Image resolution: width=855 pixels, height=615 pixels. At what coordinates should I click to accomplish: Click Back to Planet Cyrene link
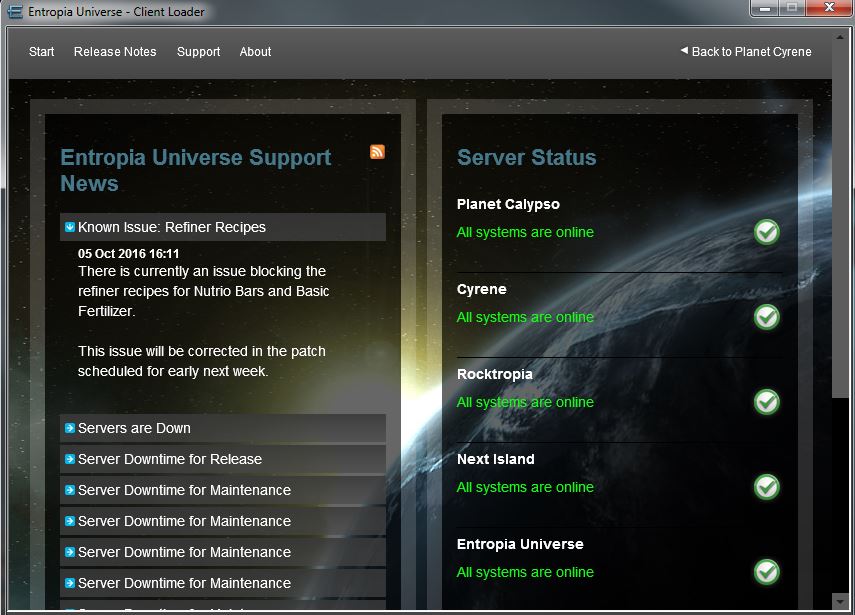point(751,52)
